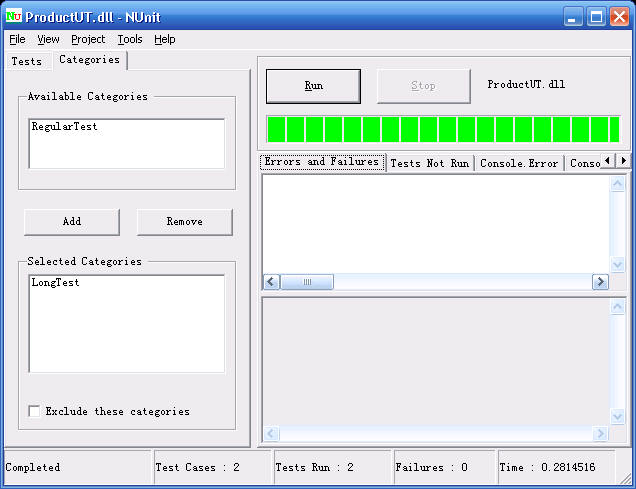Click up arrow of errors list scrollbar
Viewport: 636px width, 489px height.
(x=618, y=184)
